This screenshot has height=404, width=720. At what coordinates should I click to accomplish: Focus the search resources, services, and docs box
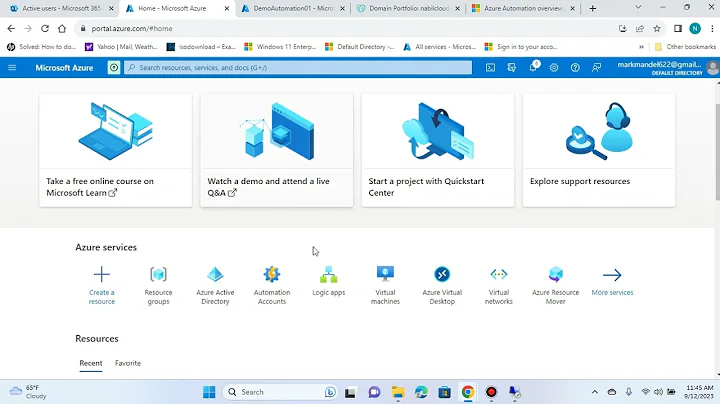[298, 67]
